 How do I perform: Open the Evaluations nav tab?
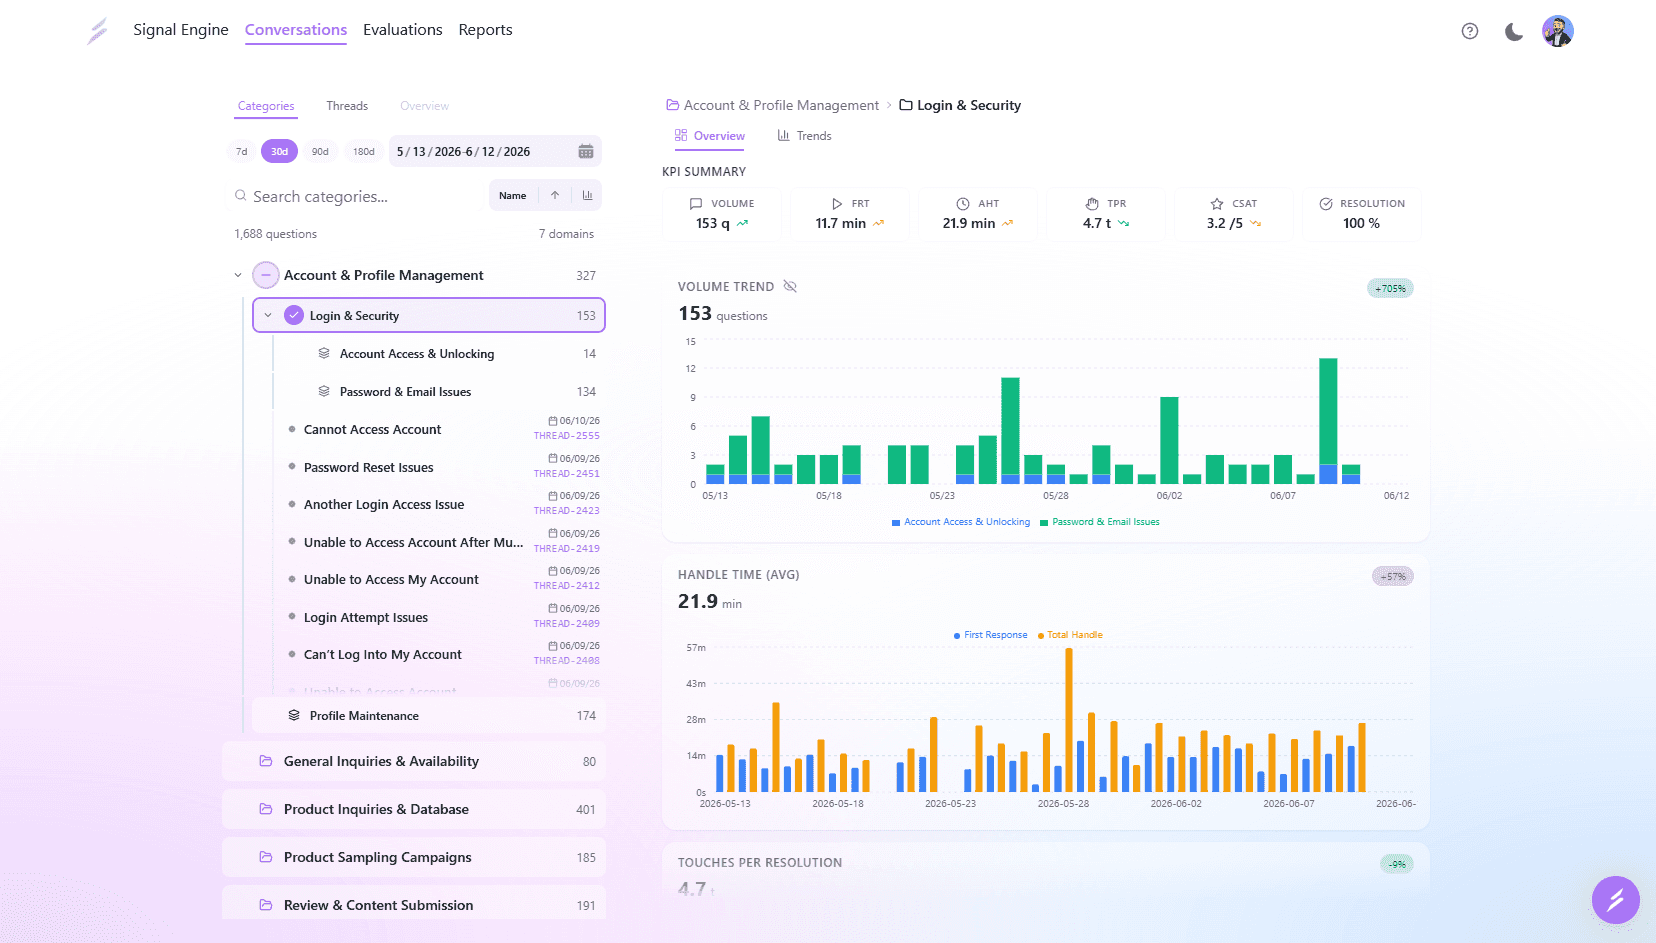pyautogui.click(x=403, y=30)
